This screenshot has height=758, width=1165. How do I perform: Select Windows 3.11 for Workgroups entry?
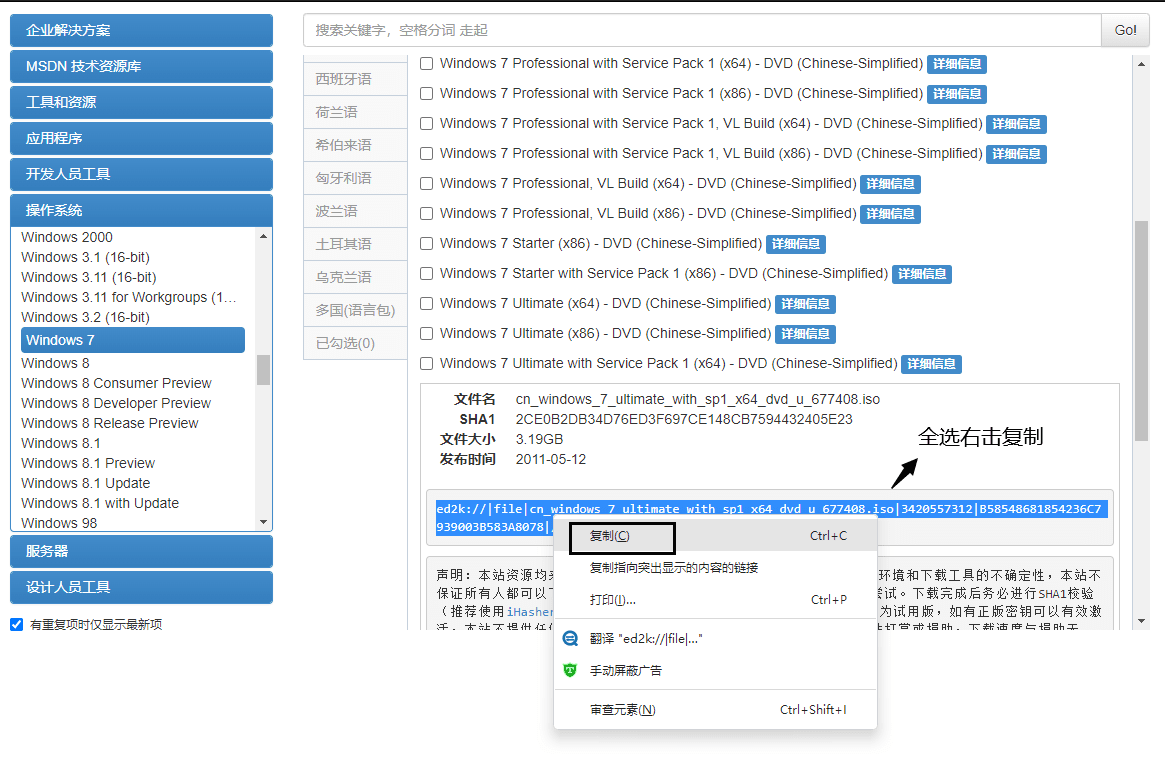(x=129, y=297)
